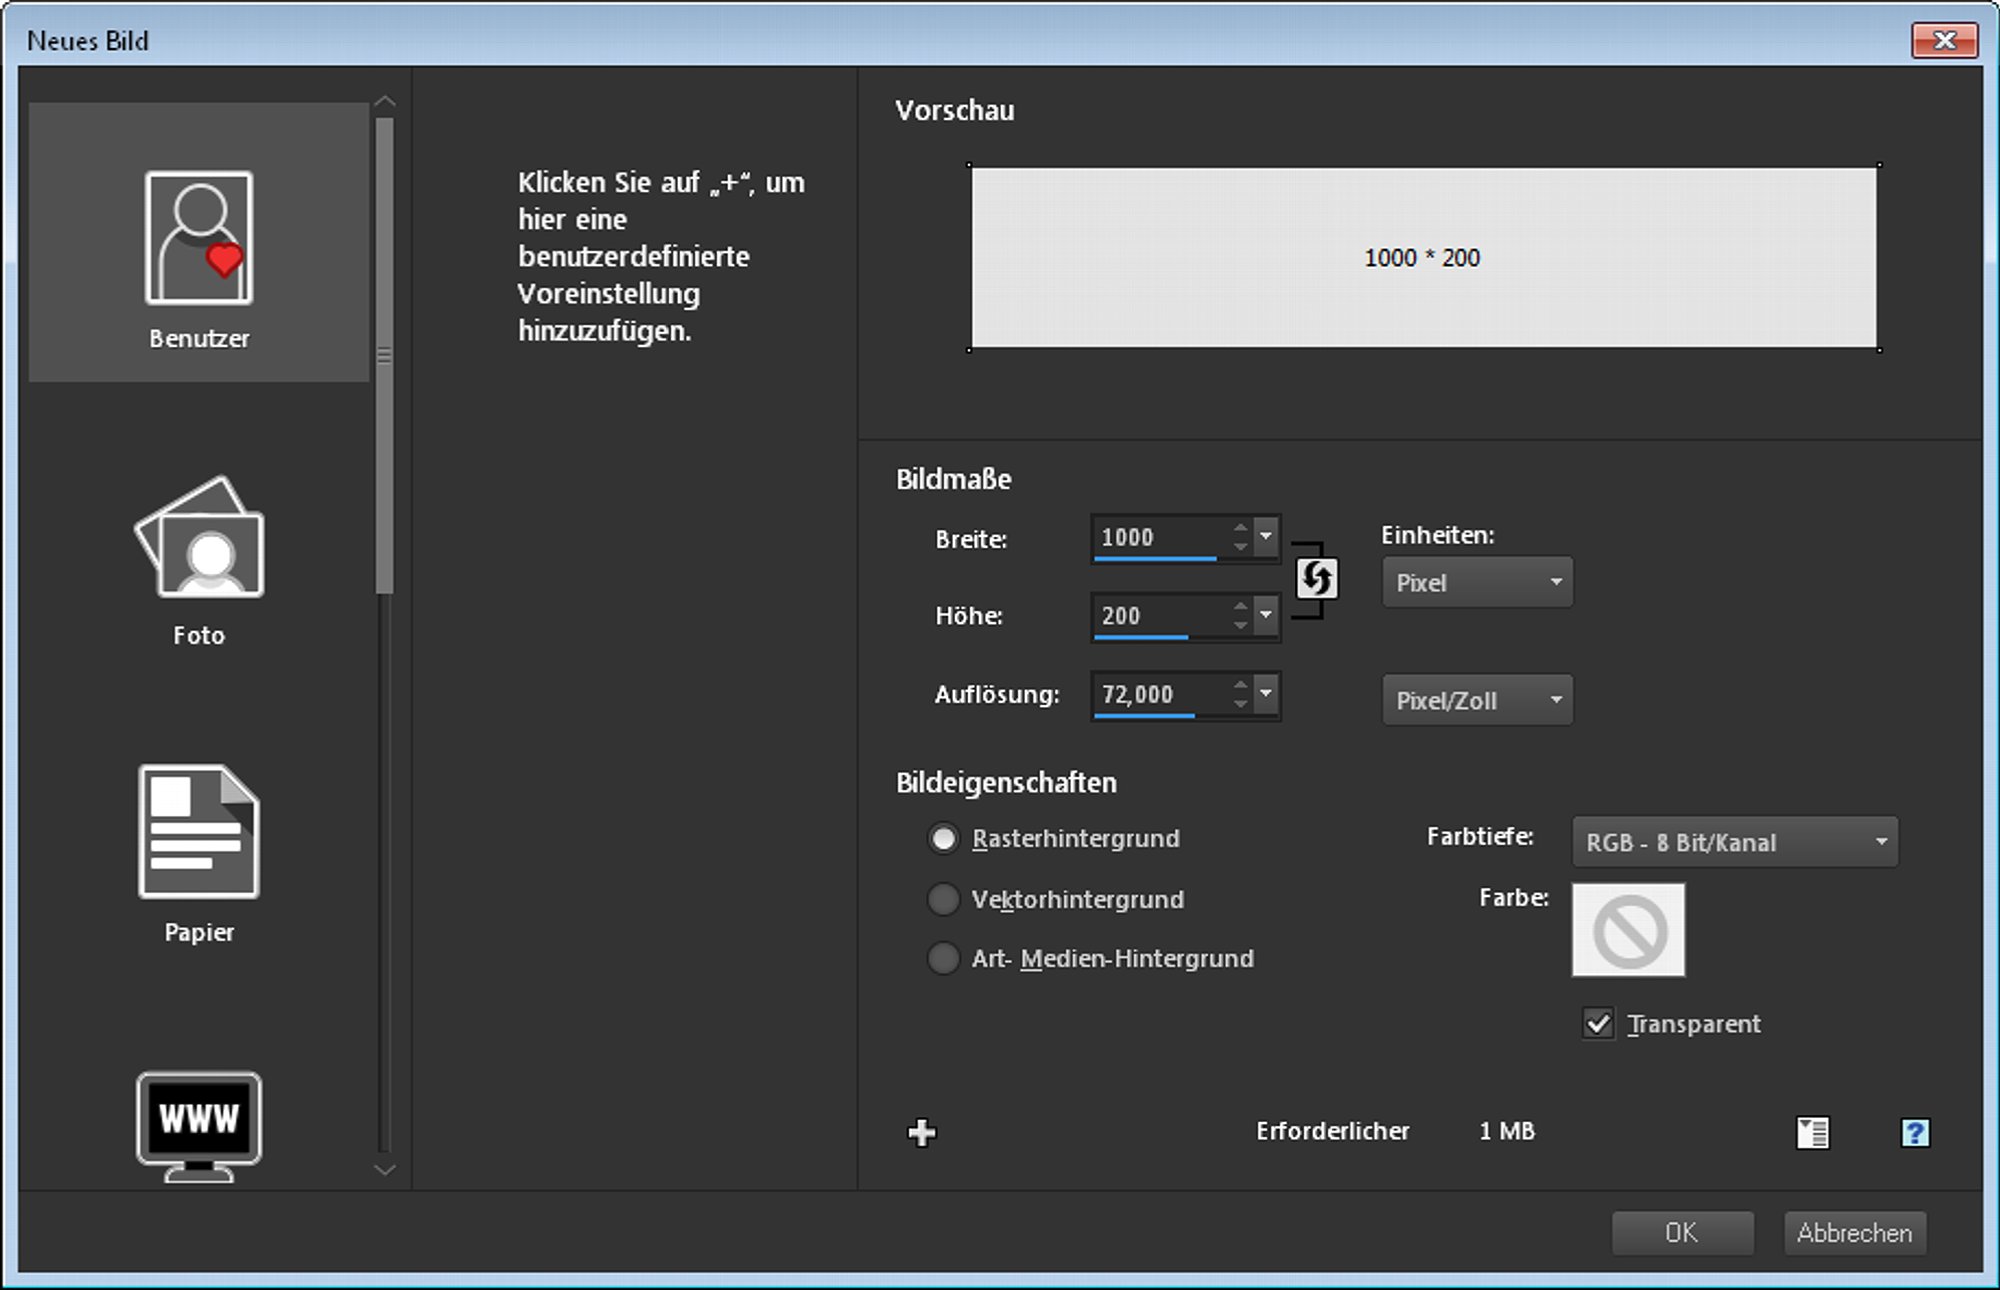Select the WWW web preset category
The image size is (2000, 1290).
tap(199, 1126)
